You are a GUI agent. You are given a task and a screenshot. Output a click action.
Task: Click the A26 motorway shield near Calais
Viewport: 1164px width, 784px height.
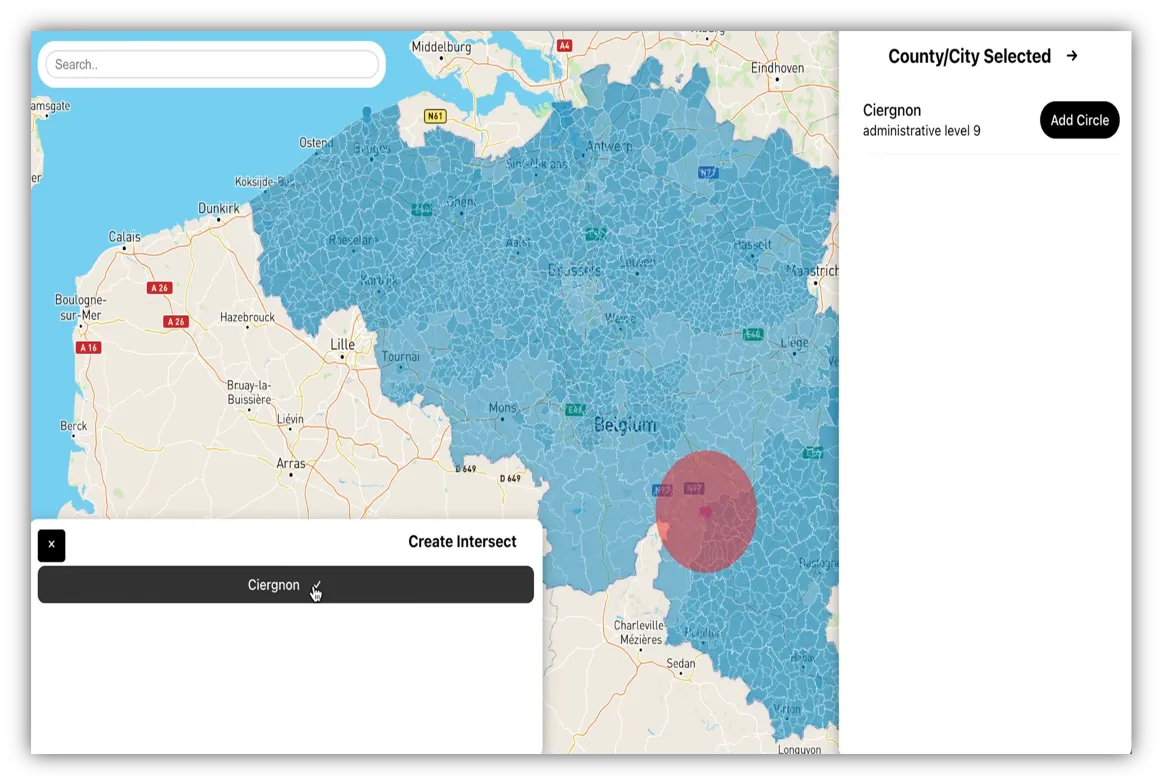[x=159, y=288]
